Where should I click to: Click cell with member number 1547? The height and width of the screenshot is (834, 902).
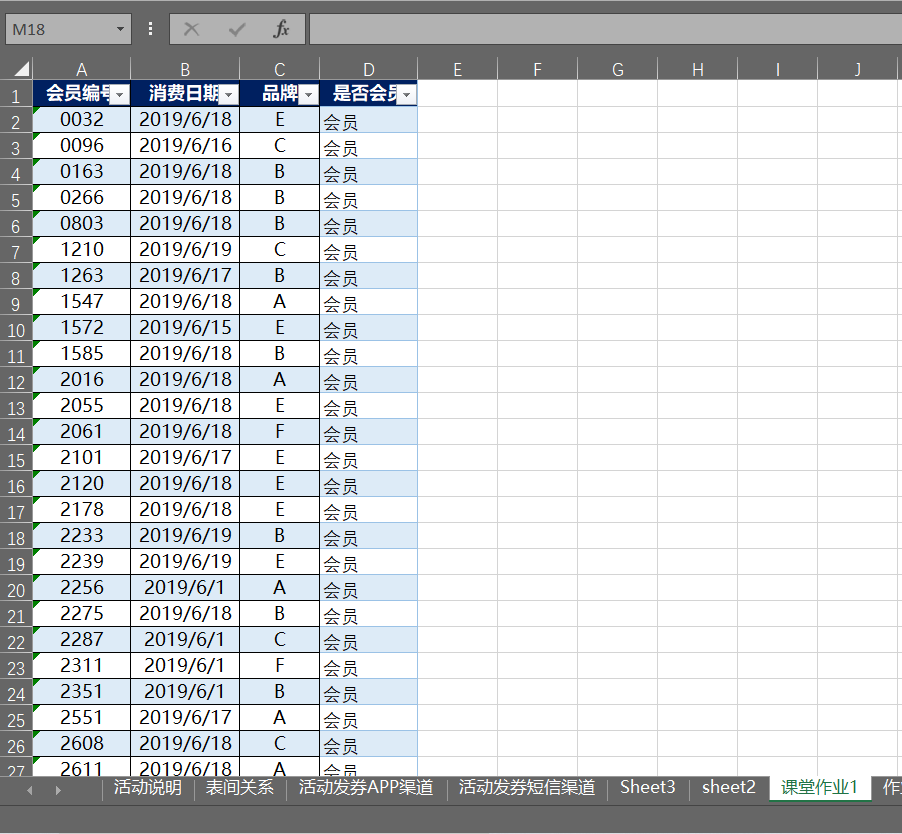point(82,301)
